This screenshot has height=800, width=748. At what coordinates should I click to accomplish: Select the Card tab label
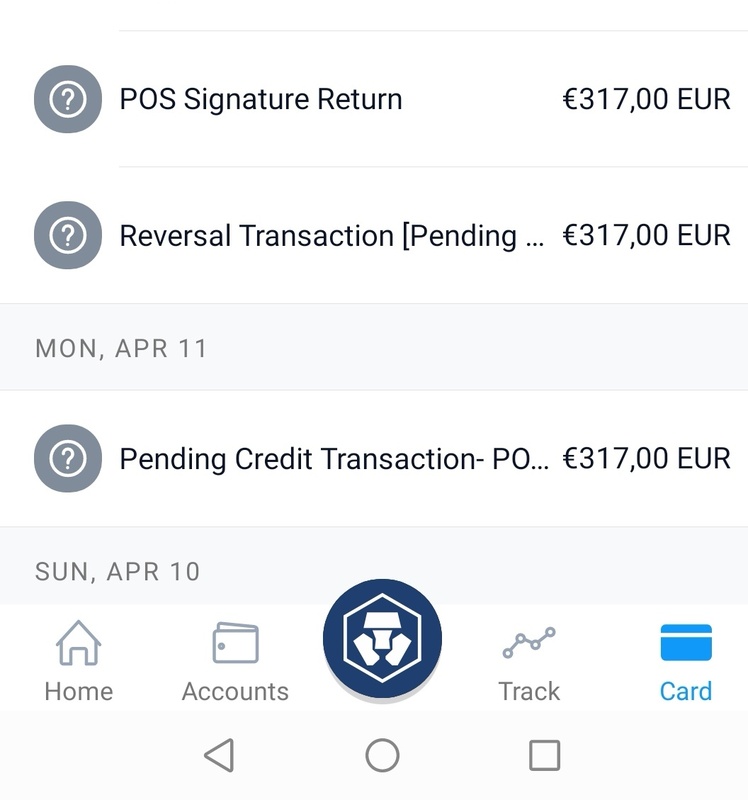[686, 691]
